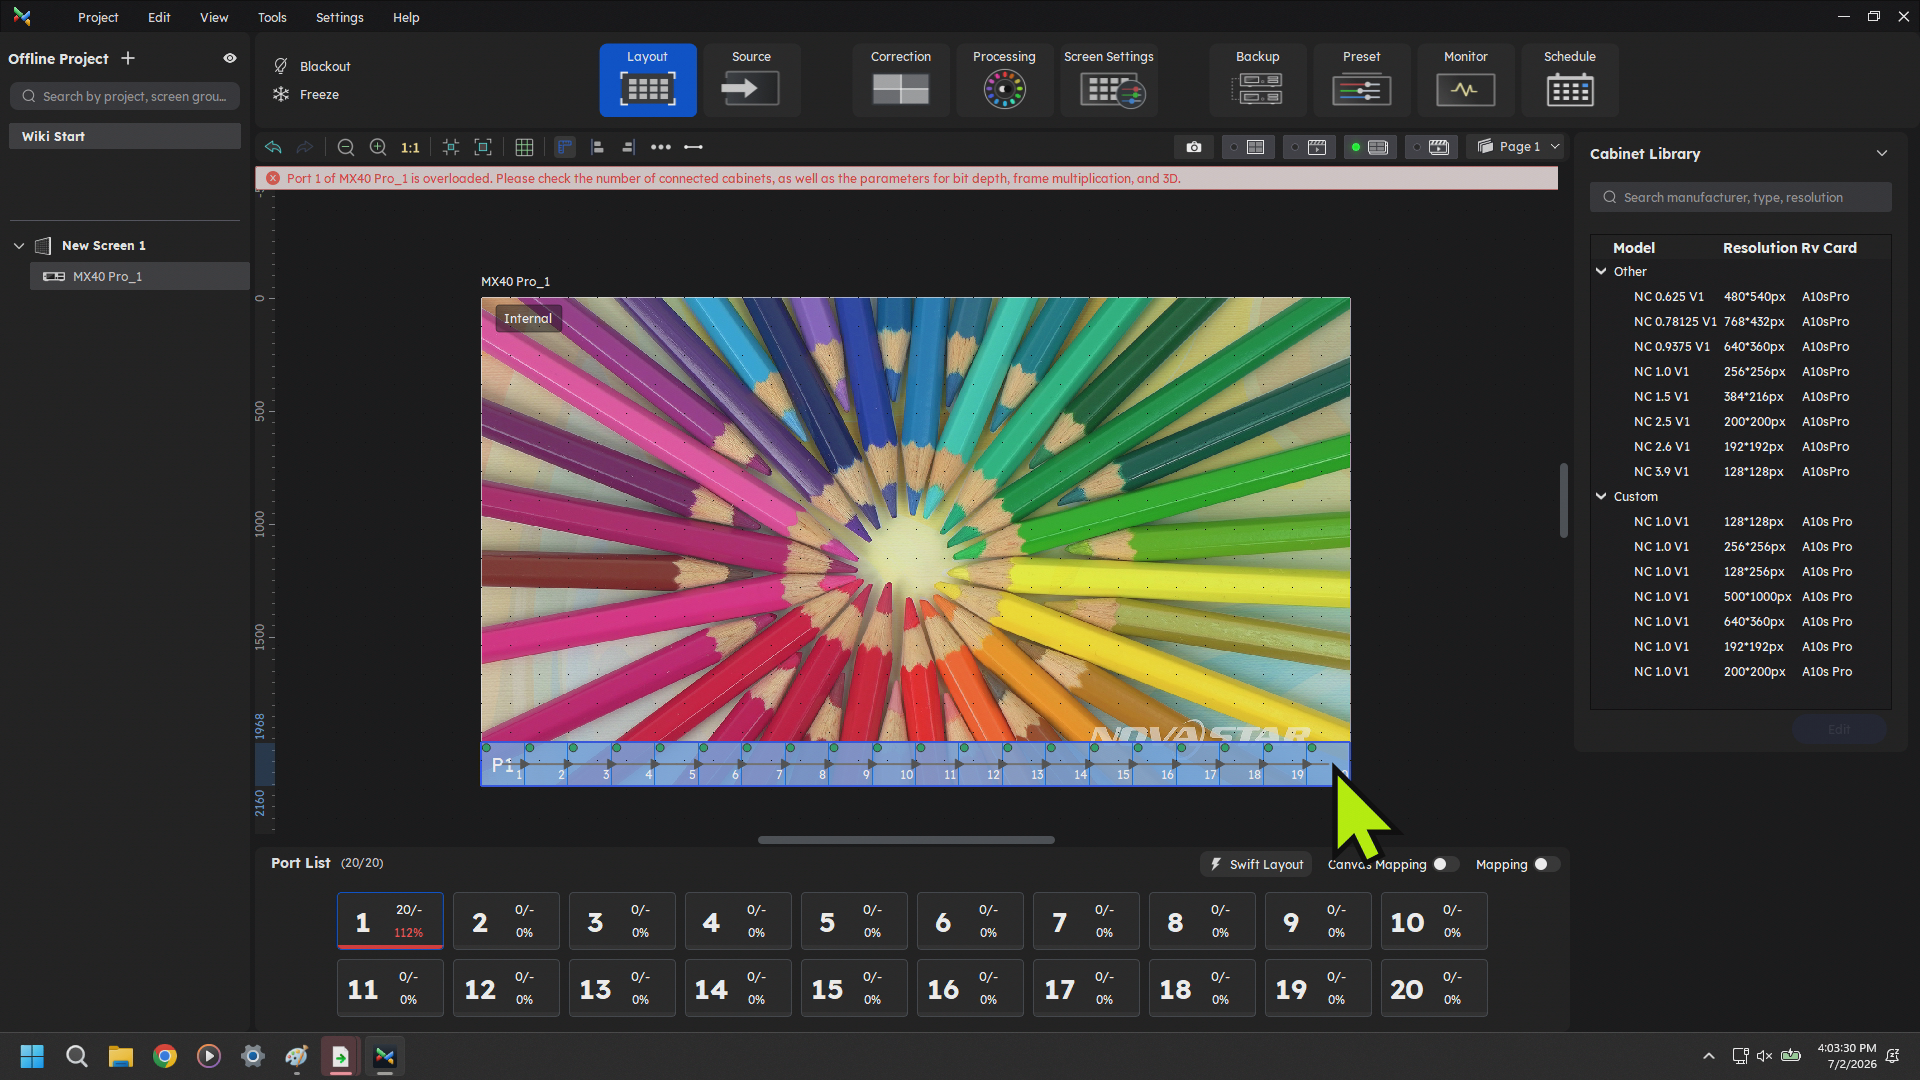Click the canvas vertical scrollbar

pos(1563,500)
